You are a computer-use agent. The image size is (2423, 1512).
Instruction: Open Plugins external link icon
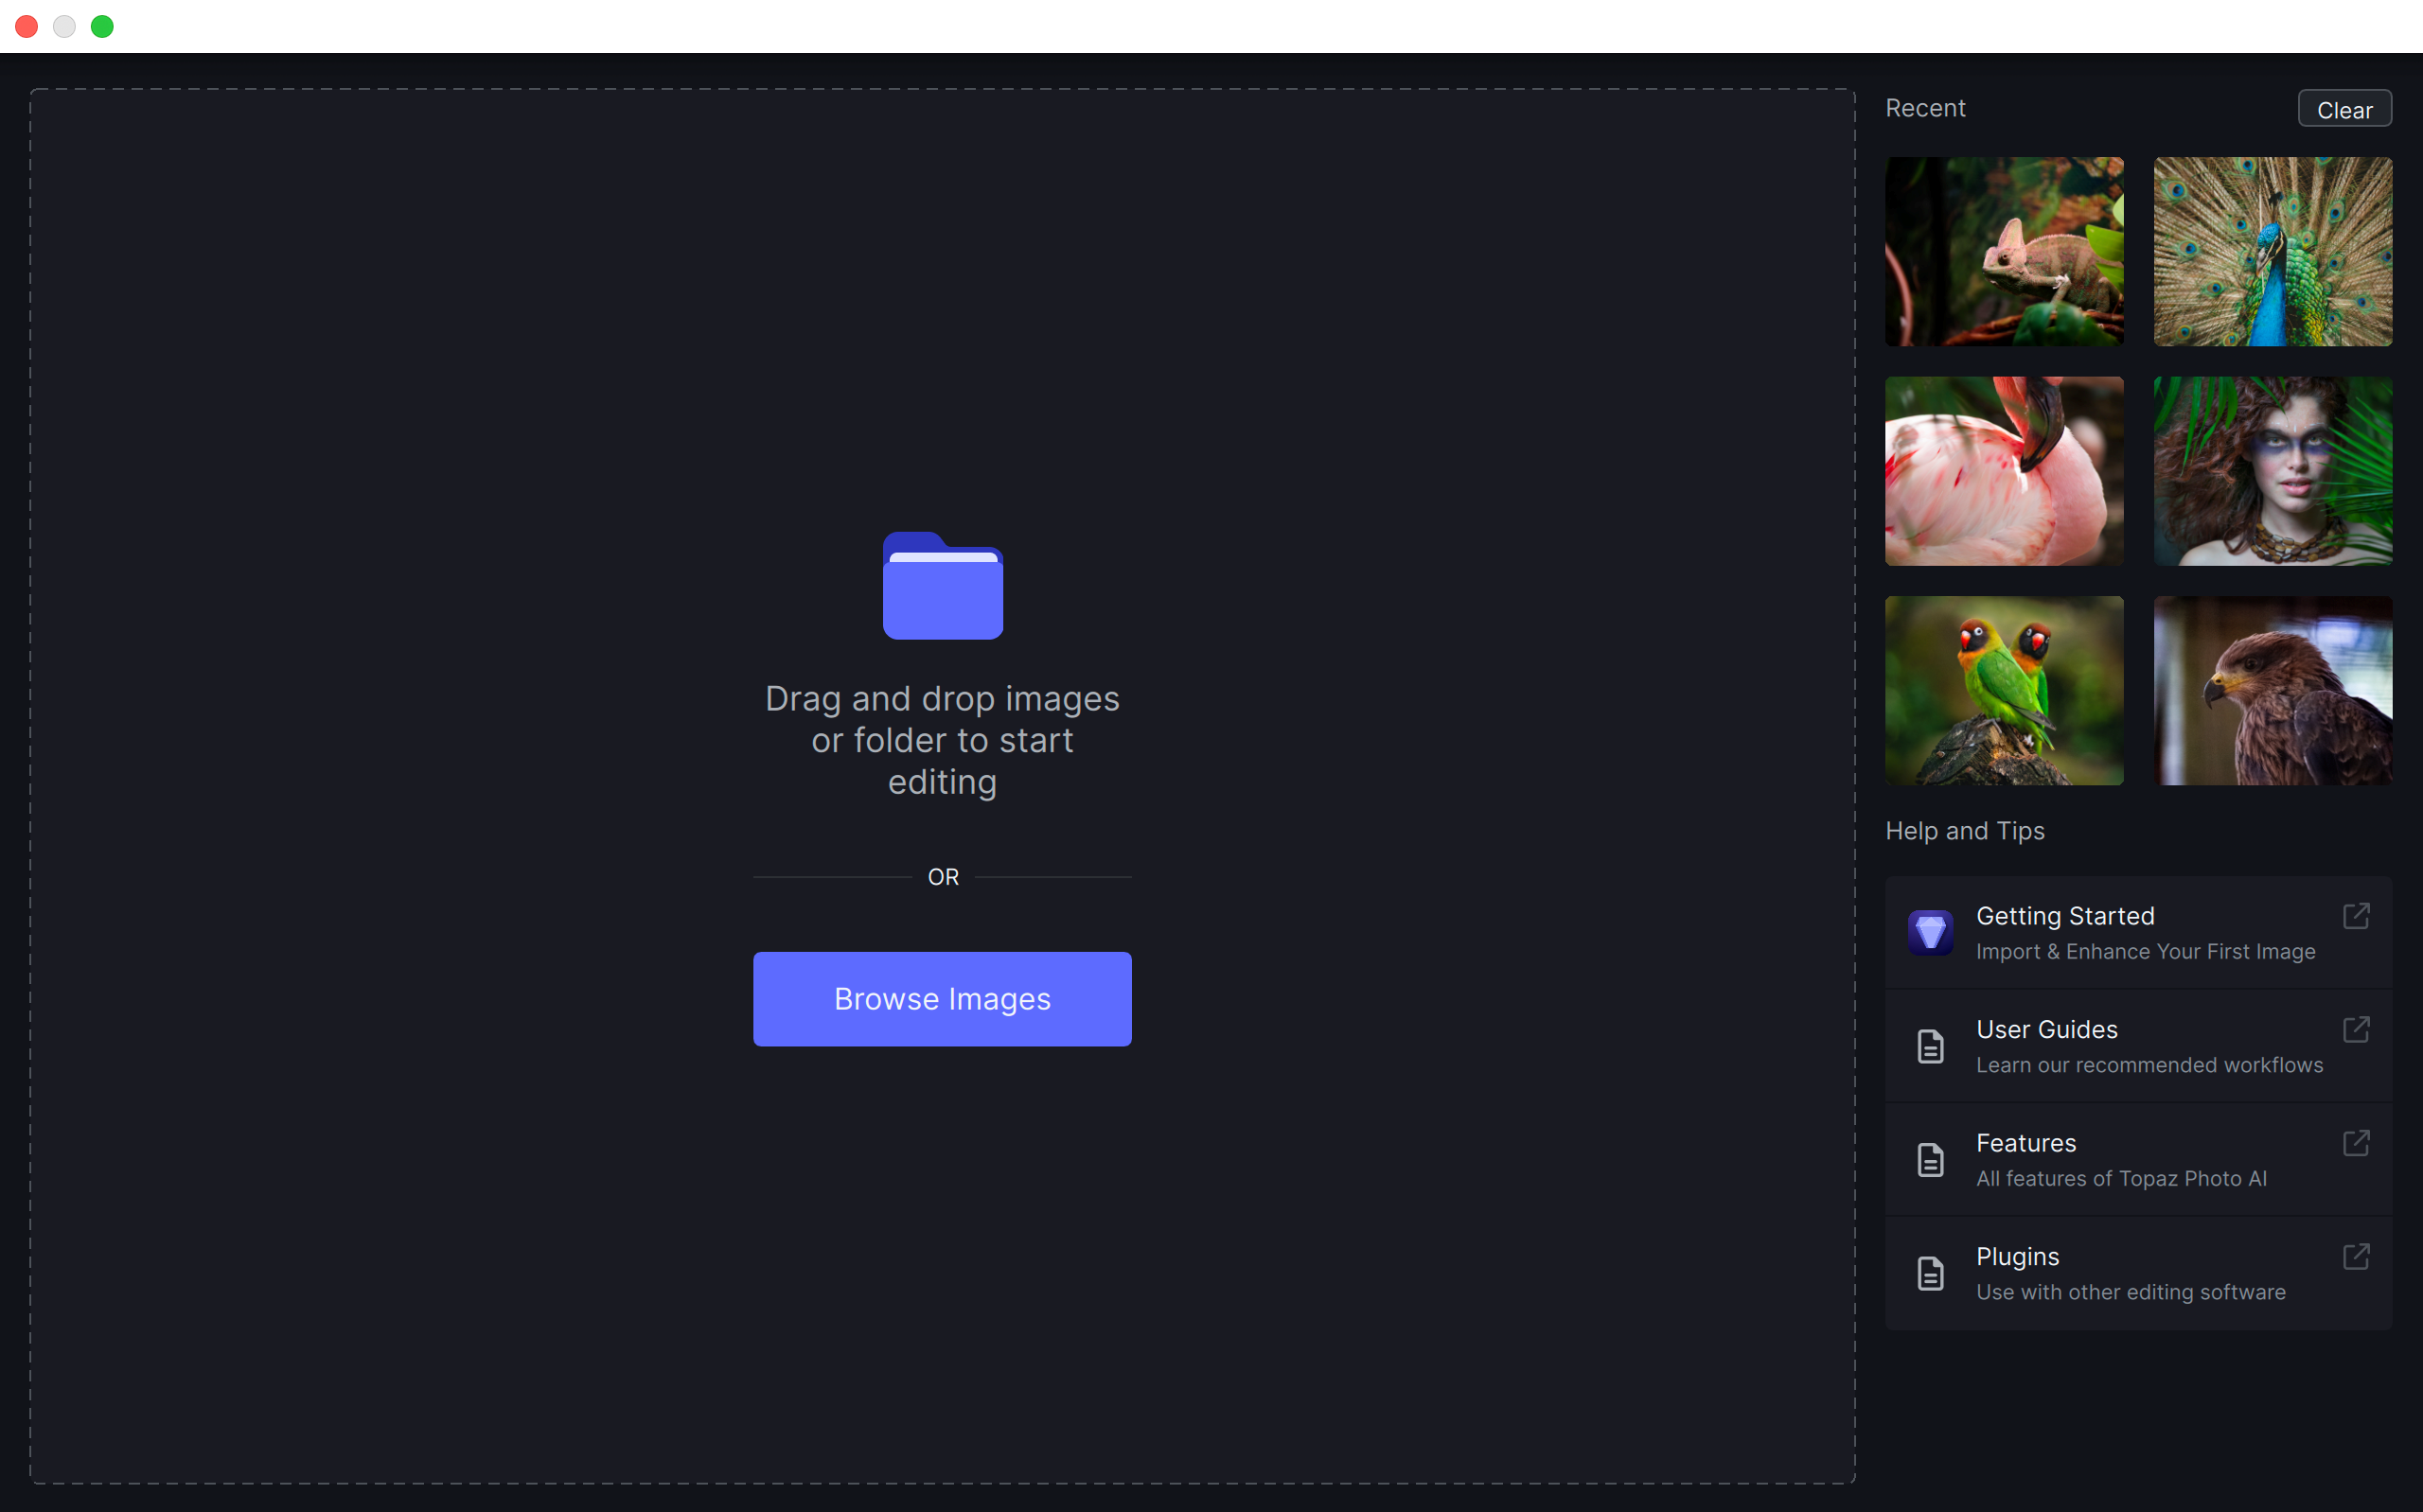(x=2356, y=1256)
